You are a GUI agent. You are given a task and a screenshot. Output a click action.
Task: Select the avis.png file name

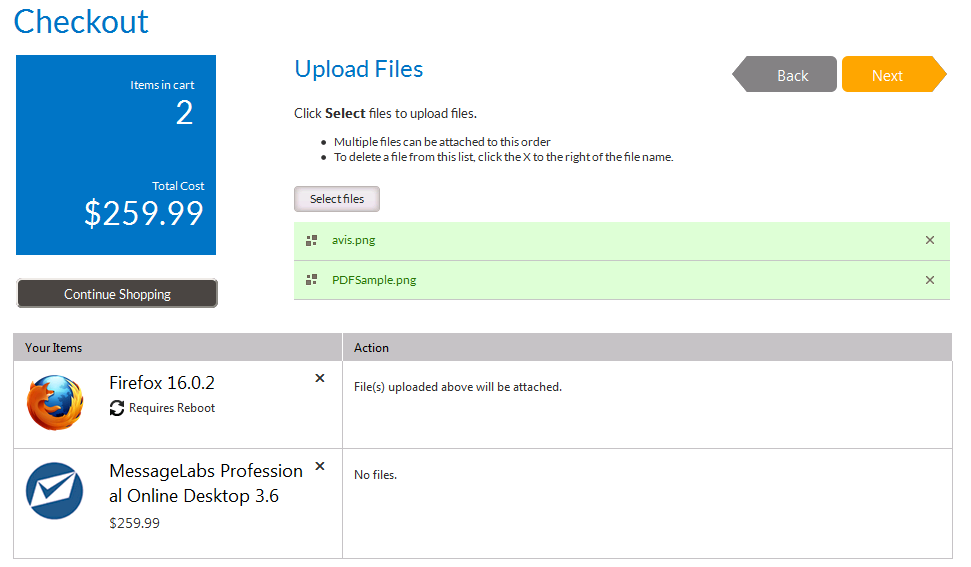click(354, 240)
